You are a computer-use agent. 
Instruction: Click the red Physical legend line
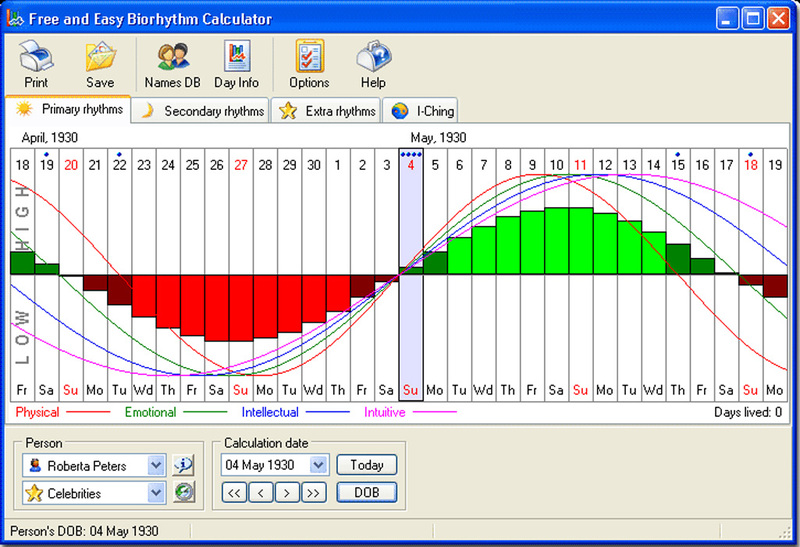point(88,412)
